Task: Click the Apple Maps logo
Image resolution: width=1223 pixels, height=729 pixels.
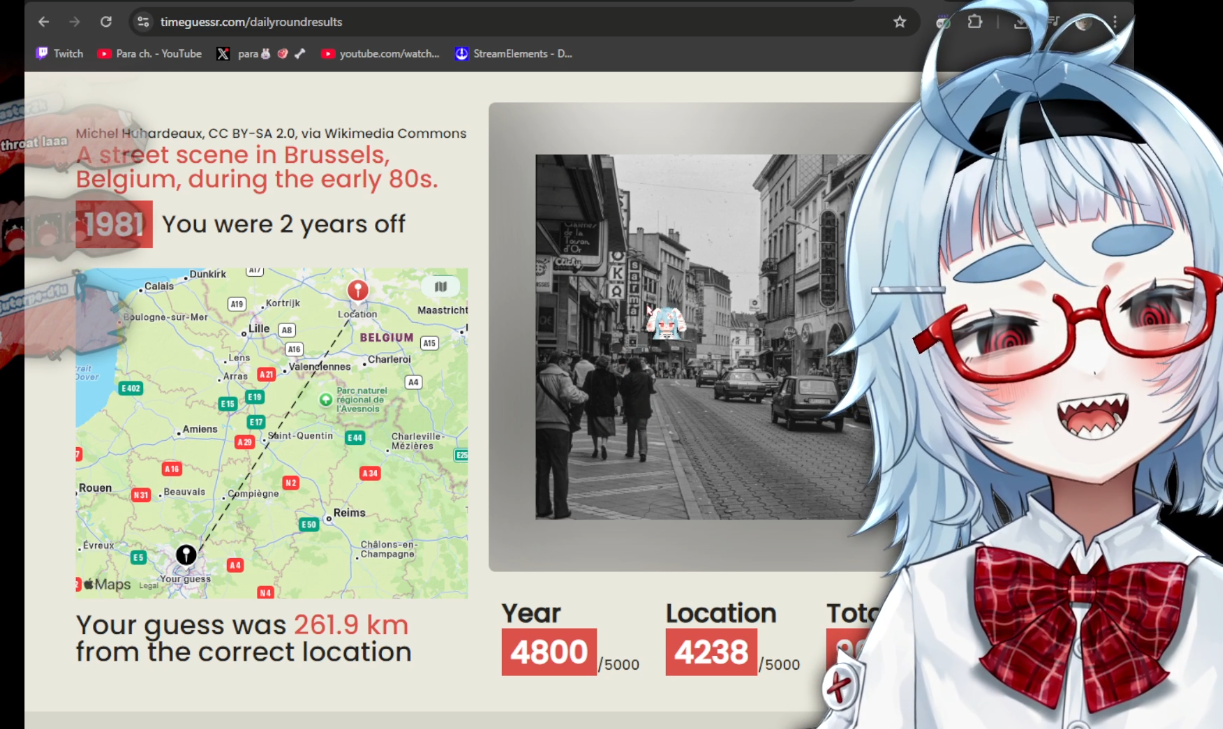Action: coord(106,584)
